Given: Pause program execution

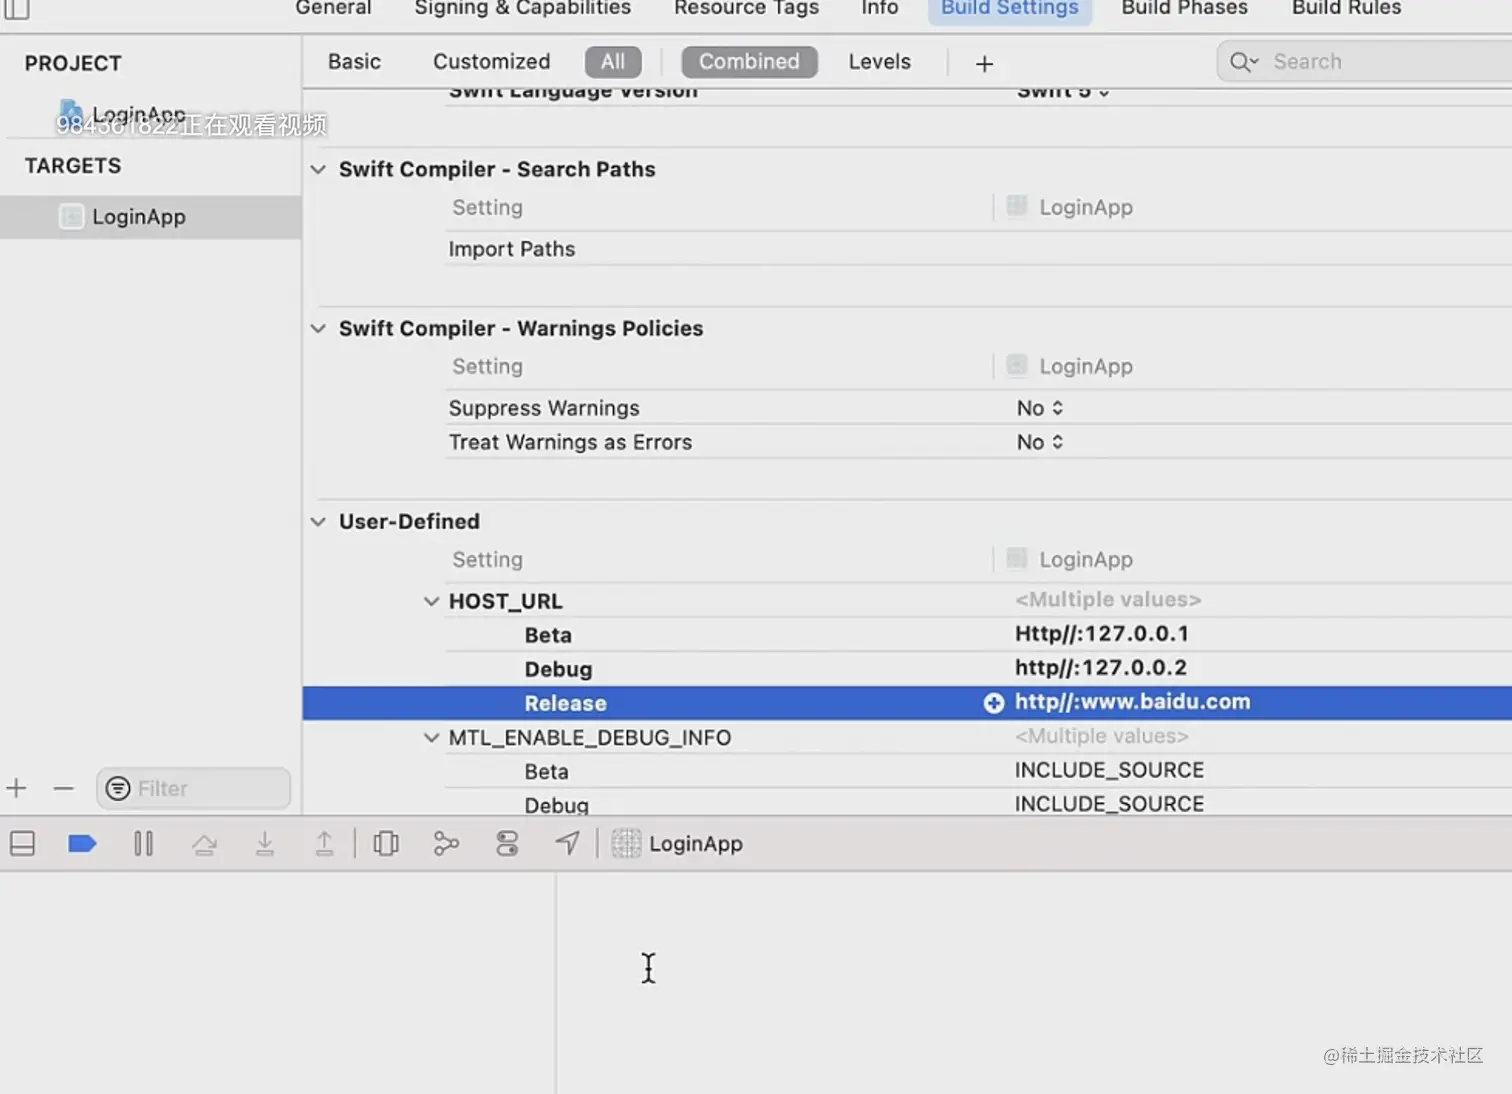Looking at the screenshot, I should (x=143, y=844).
